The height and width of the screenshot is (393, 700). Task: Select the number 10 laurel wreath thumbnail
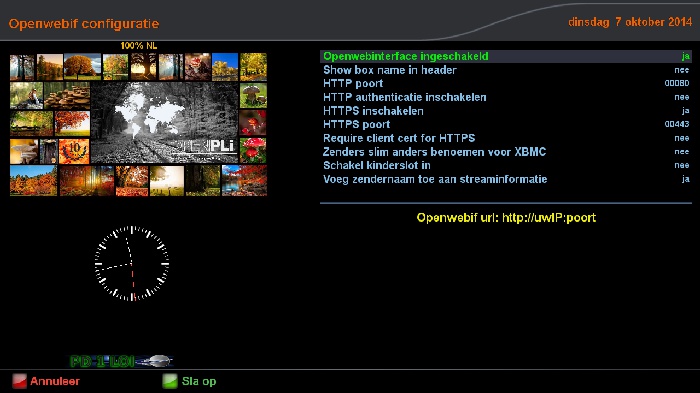tap(74, 151)
